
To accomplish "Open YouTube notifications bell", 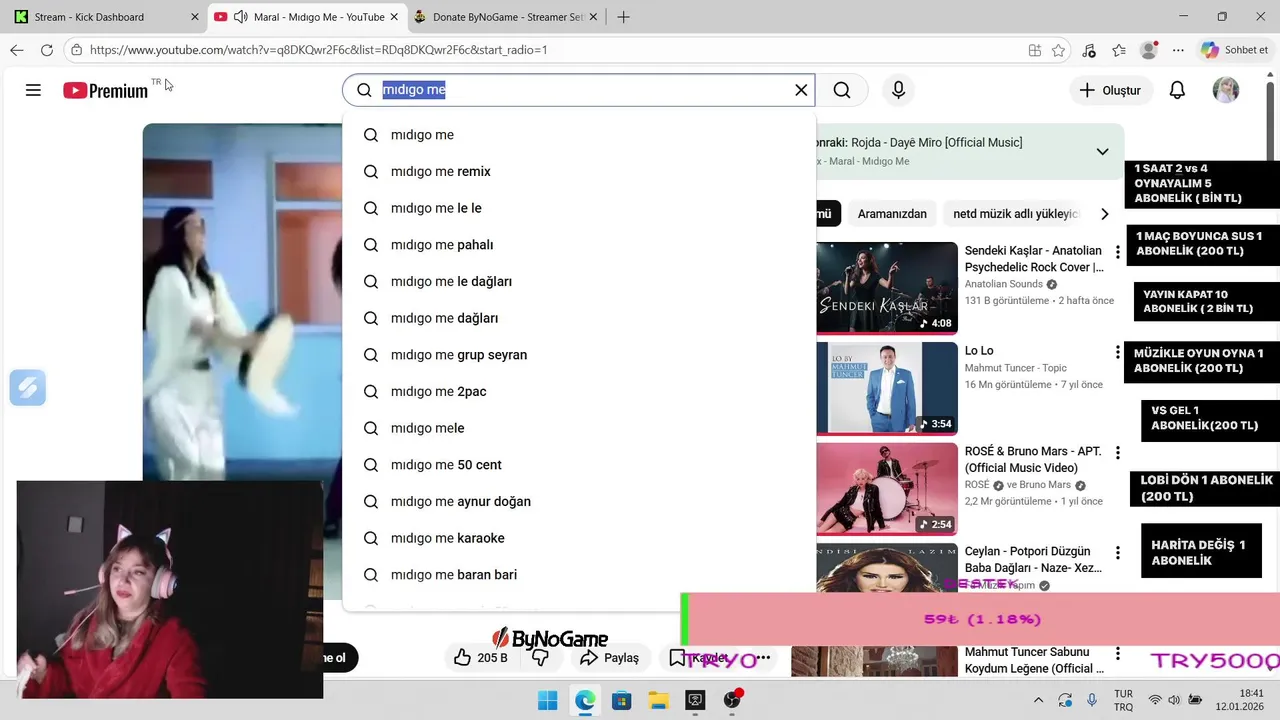I will tap(1177, 90).
